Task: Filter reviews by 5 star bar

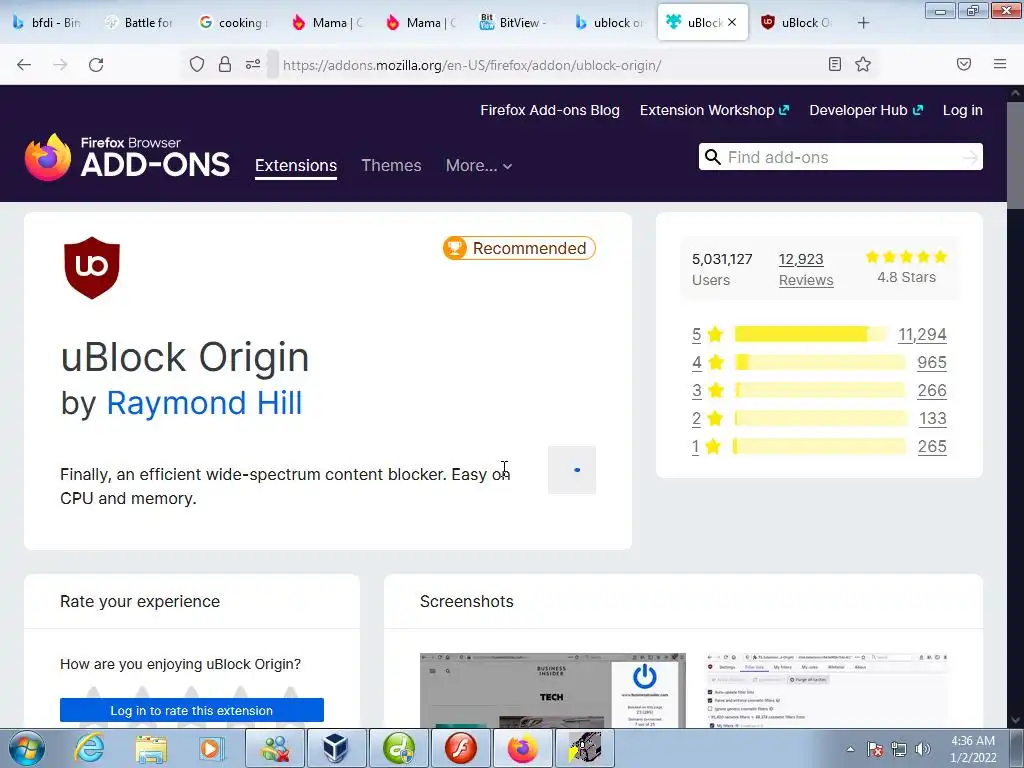Action: (x=810, y=334)
